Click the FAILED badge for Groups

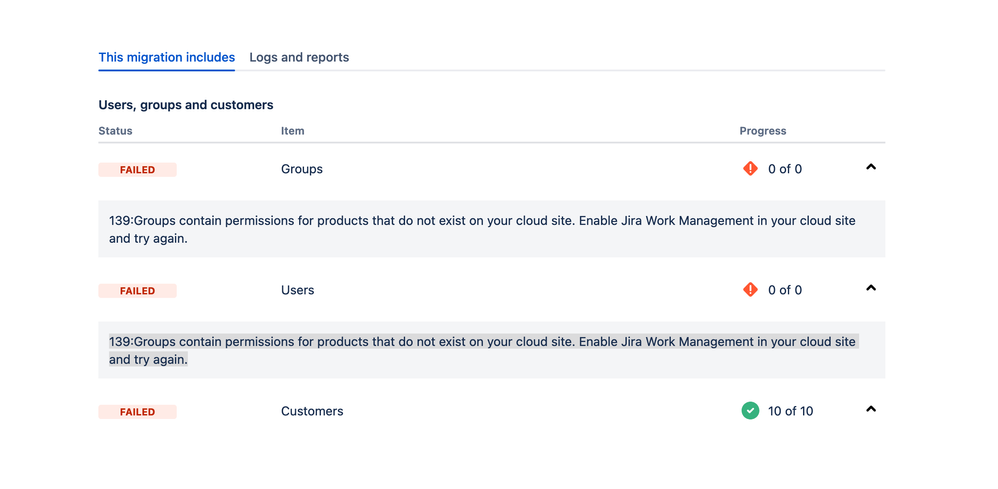pyautogui.click(x=137, y=170)
